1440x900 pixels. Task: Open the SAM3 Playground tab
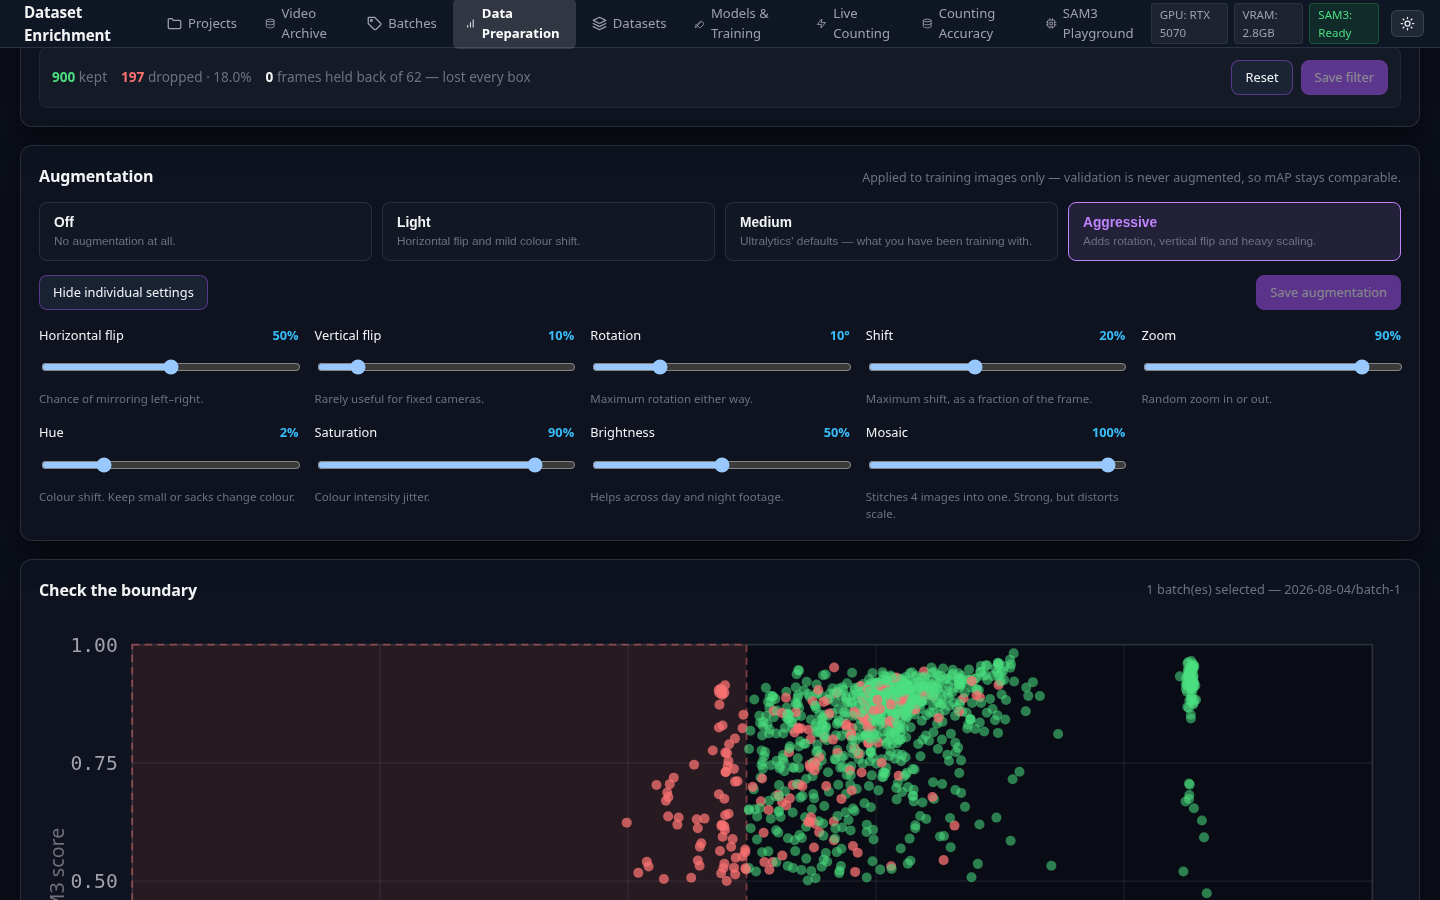(1089, 23)
